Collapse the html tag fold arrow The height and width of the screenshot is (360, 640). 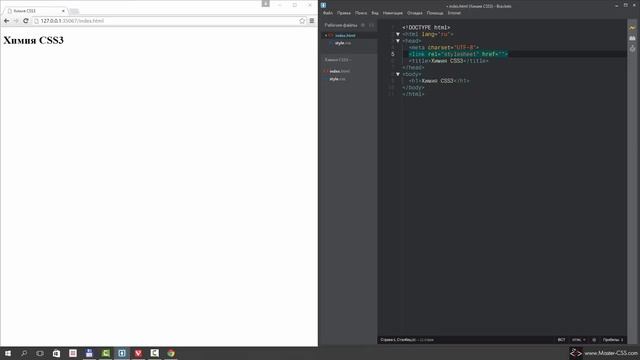tap(398, 34)
